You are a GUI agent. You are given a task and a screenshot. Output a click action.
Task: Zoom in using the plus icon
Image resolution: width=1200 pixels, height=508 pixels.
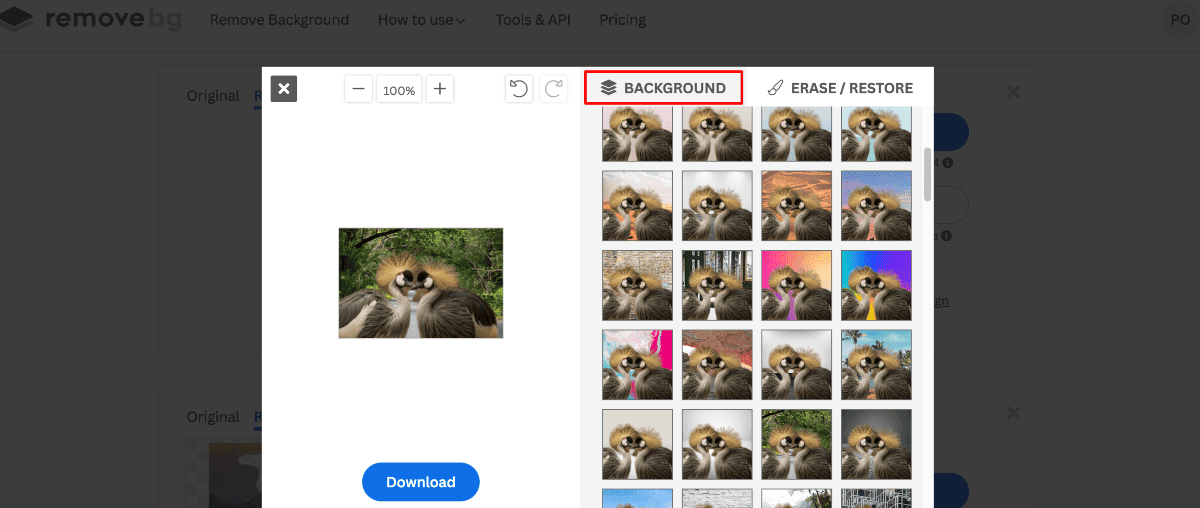point(439,89)
